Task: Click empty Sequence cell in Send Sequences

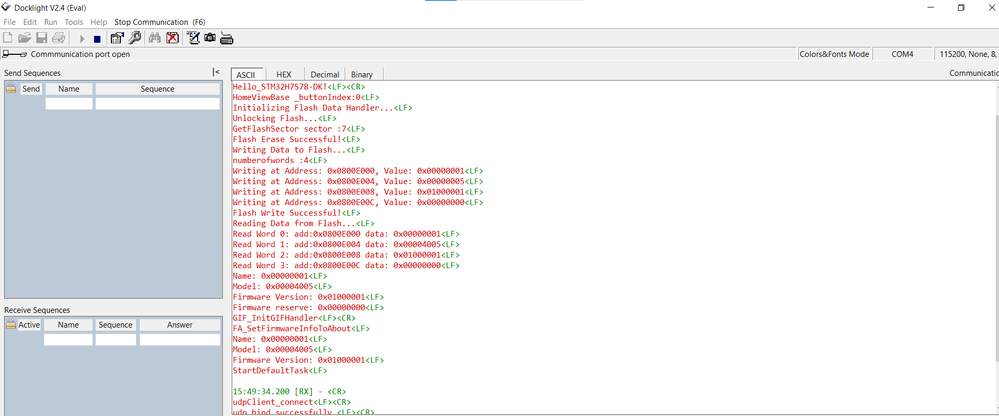Action: coord(157,103)
